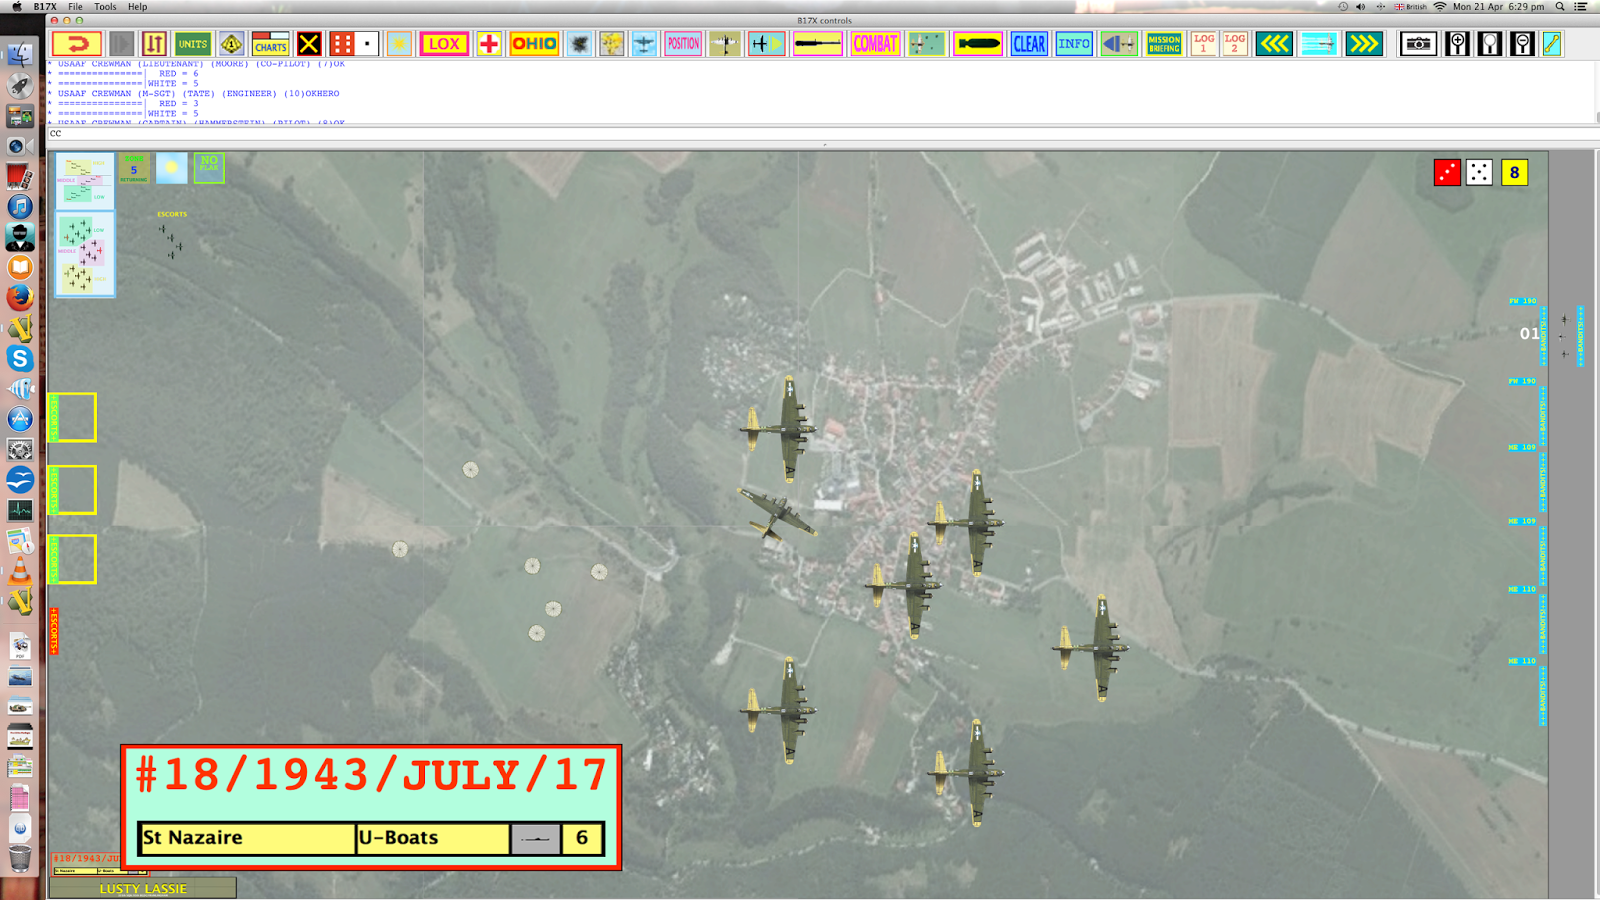The image size is (1600, 900).
Task: Click the COMBAT toolbar button
Action: pos(875,44)
